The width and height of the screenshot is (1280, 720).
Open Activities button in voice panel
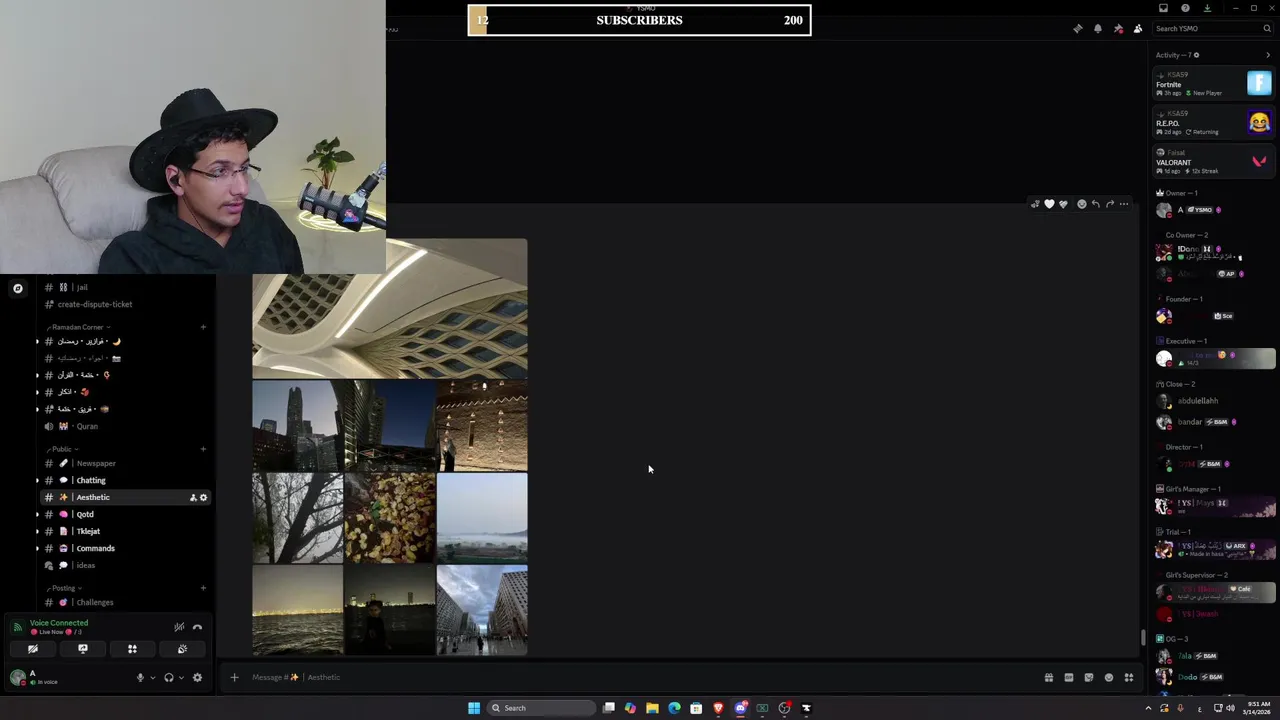[132, 649]
